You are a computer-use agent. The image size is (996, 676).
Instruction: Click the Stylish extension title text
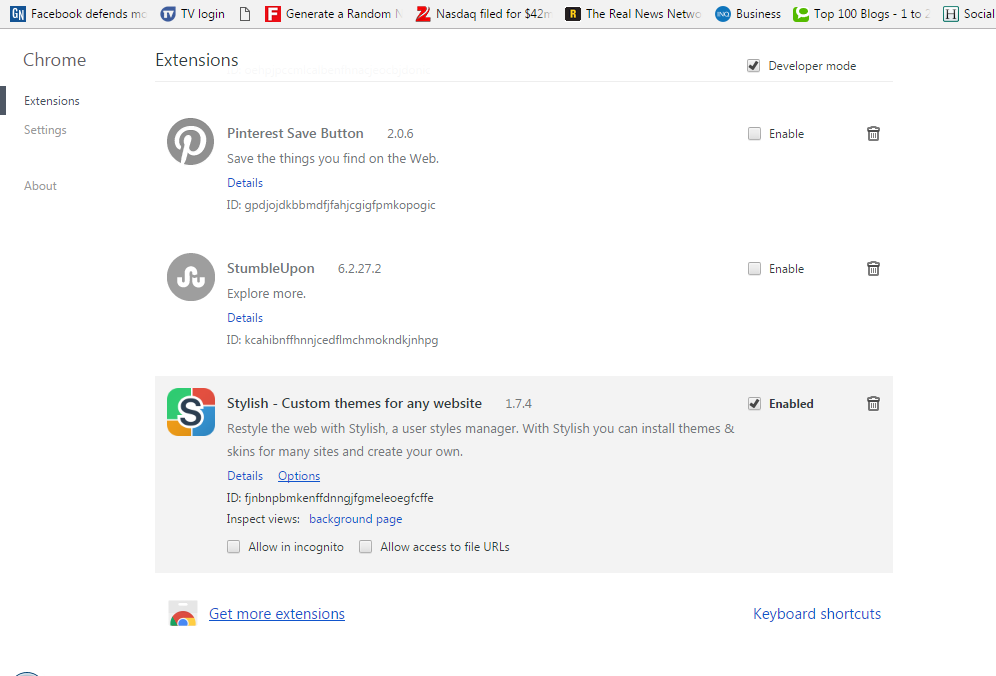(x=354, y=403)
